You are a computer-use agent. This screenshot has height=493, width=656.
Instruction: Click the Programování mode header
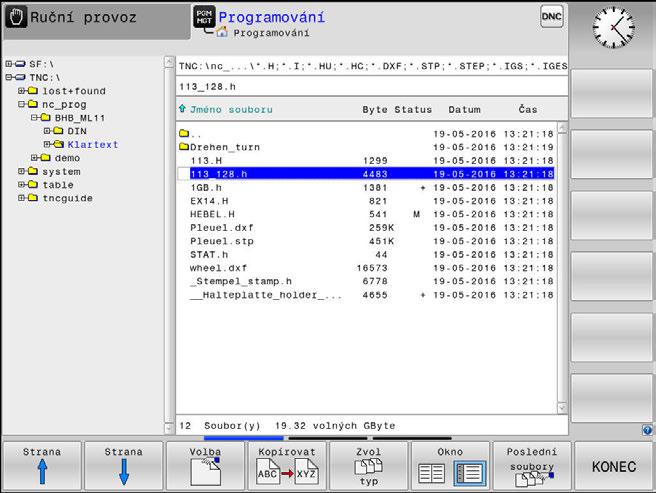pyautogui.click(x=272, y=17)
